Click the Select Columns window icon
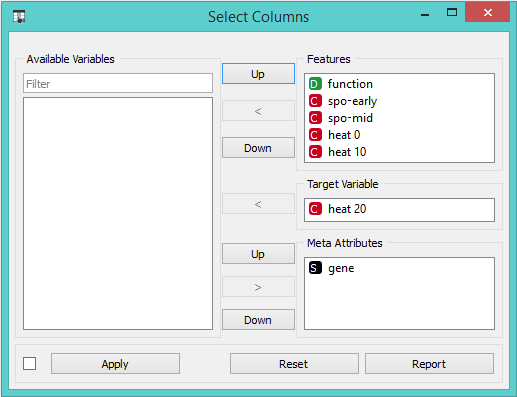The height and width of the screenshot is (397, 517). tap(19, 16)
